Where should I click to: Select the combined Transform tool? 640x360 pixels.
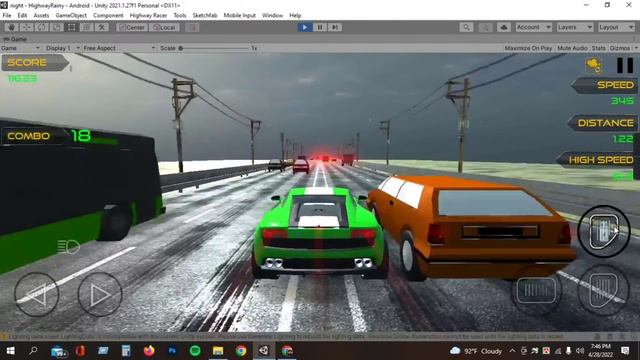(x=87, y=27)
